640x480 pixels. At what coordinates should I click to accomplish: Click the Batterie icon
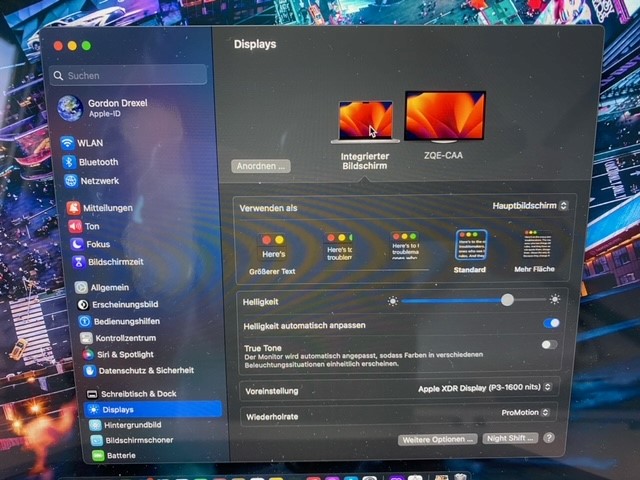(x=98, y=455)
